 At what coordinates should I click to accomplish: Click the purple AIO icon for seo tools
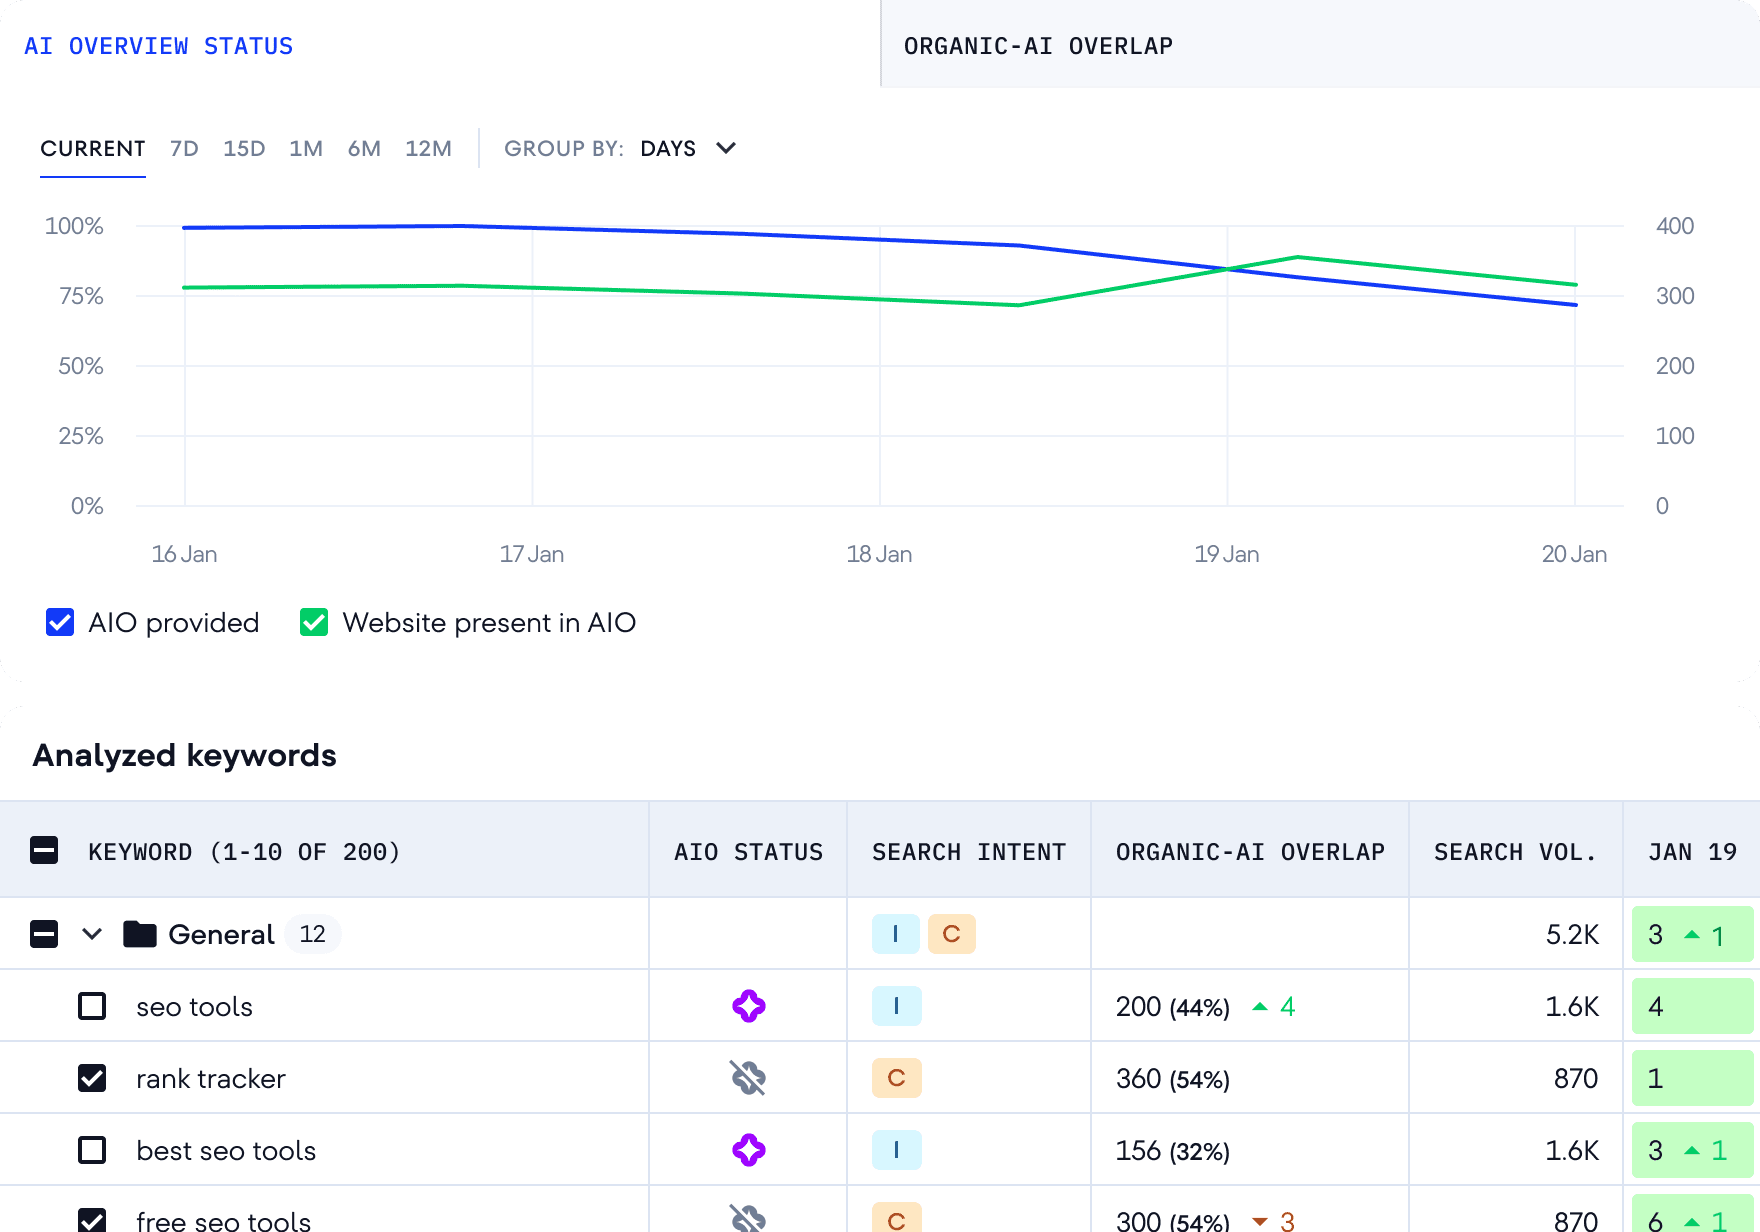click(x=748, y=1006)
